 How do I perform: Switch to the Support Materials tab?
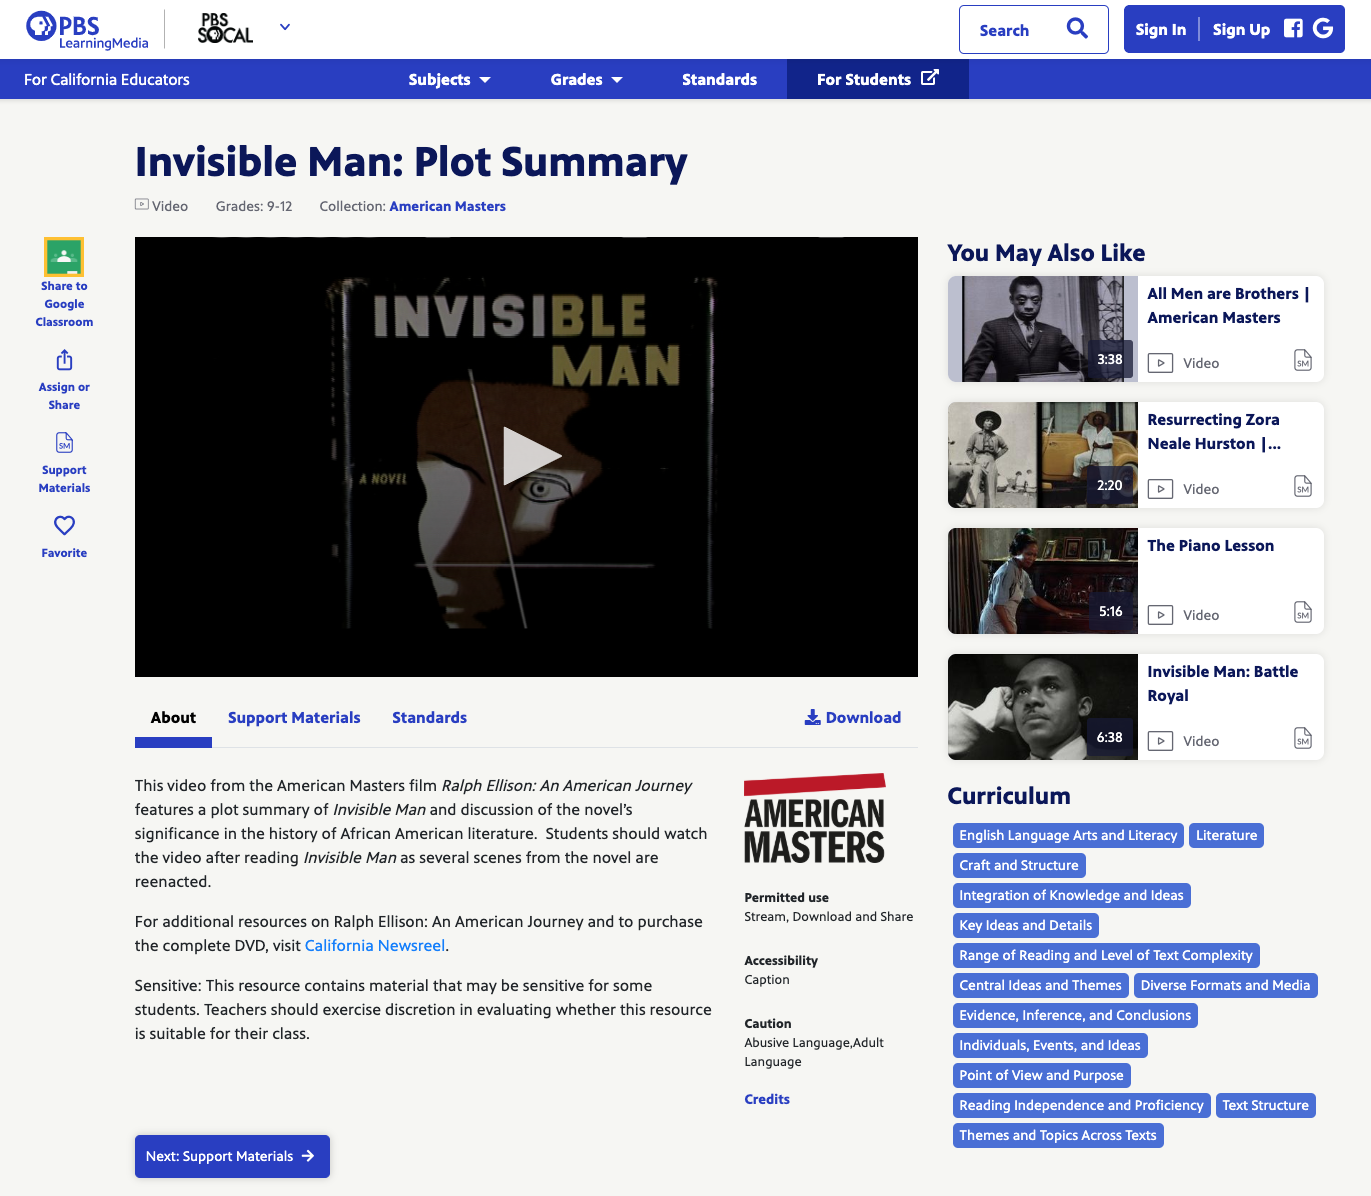pos(294,717)
